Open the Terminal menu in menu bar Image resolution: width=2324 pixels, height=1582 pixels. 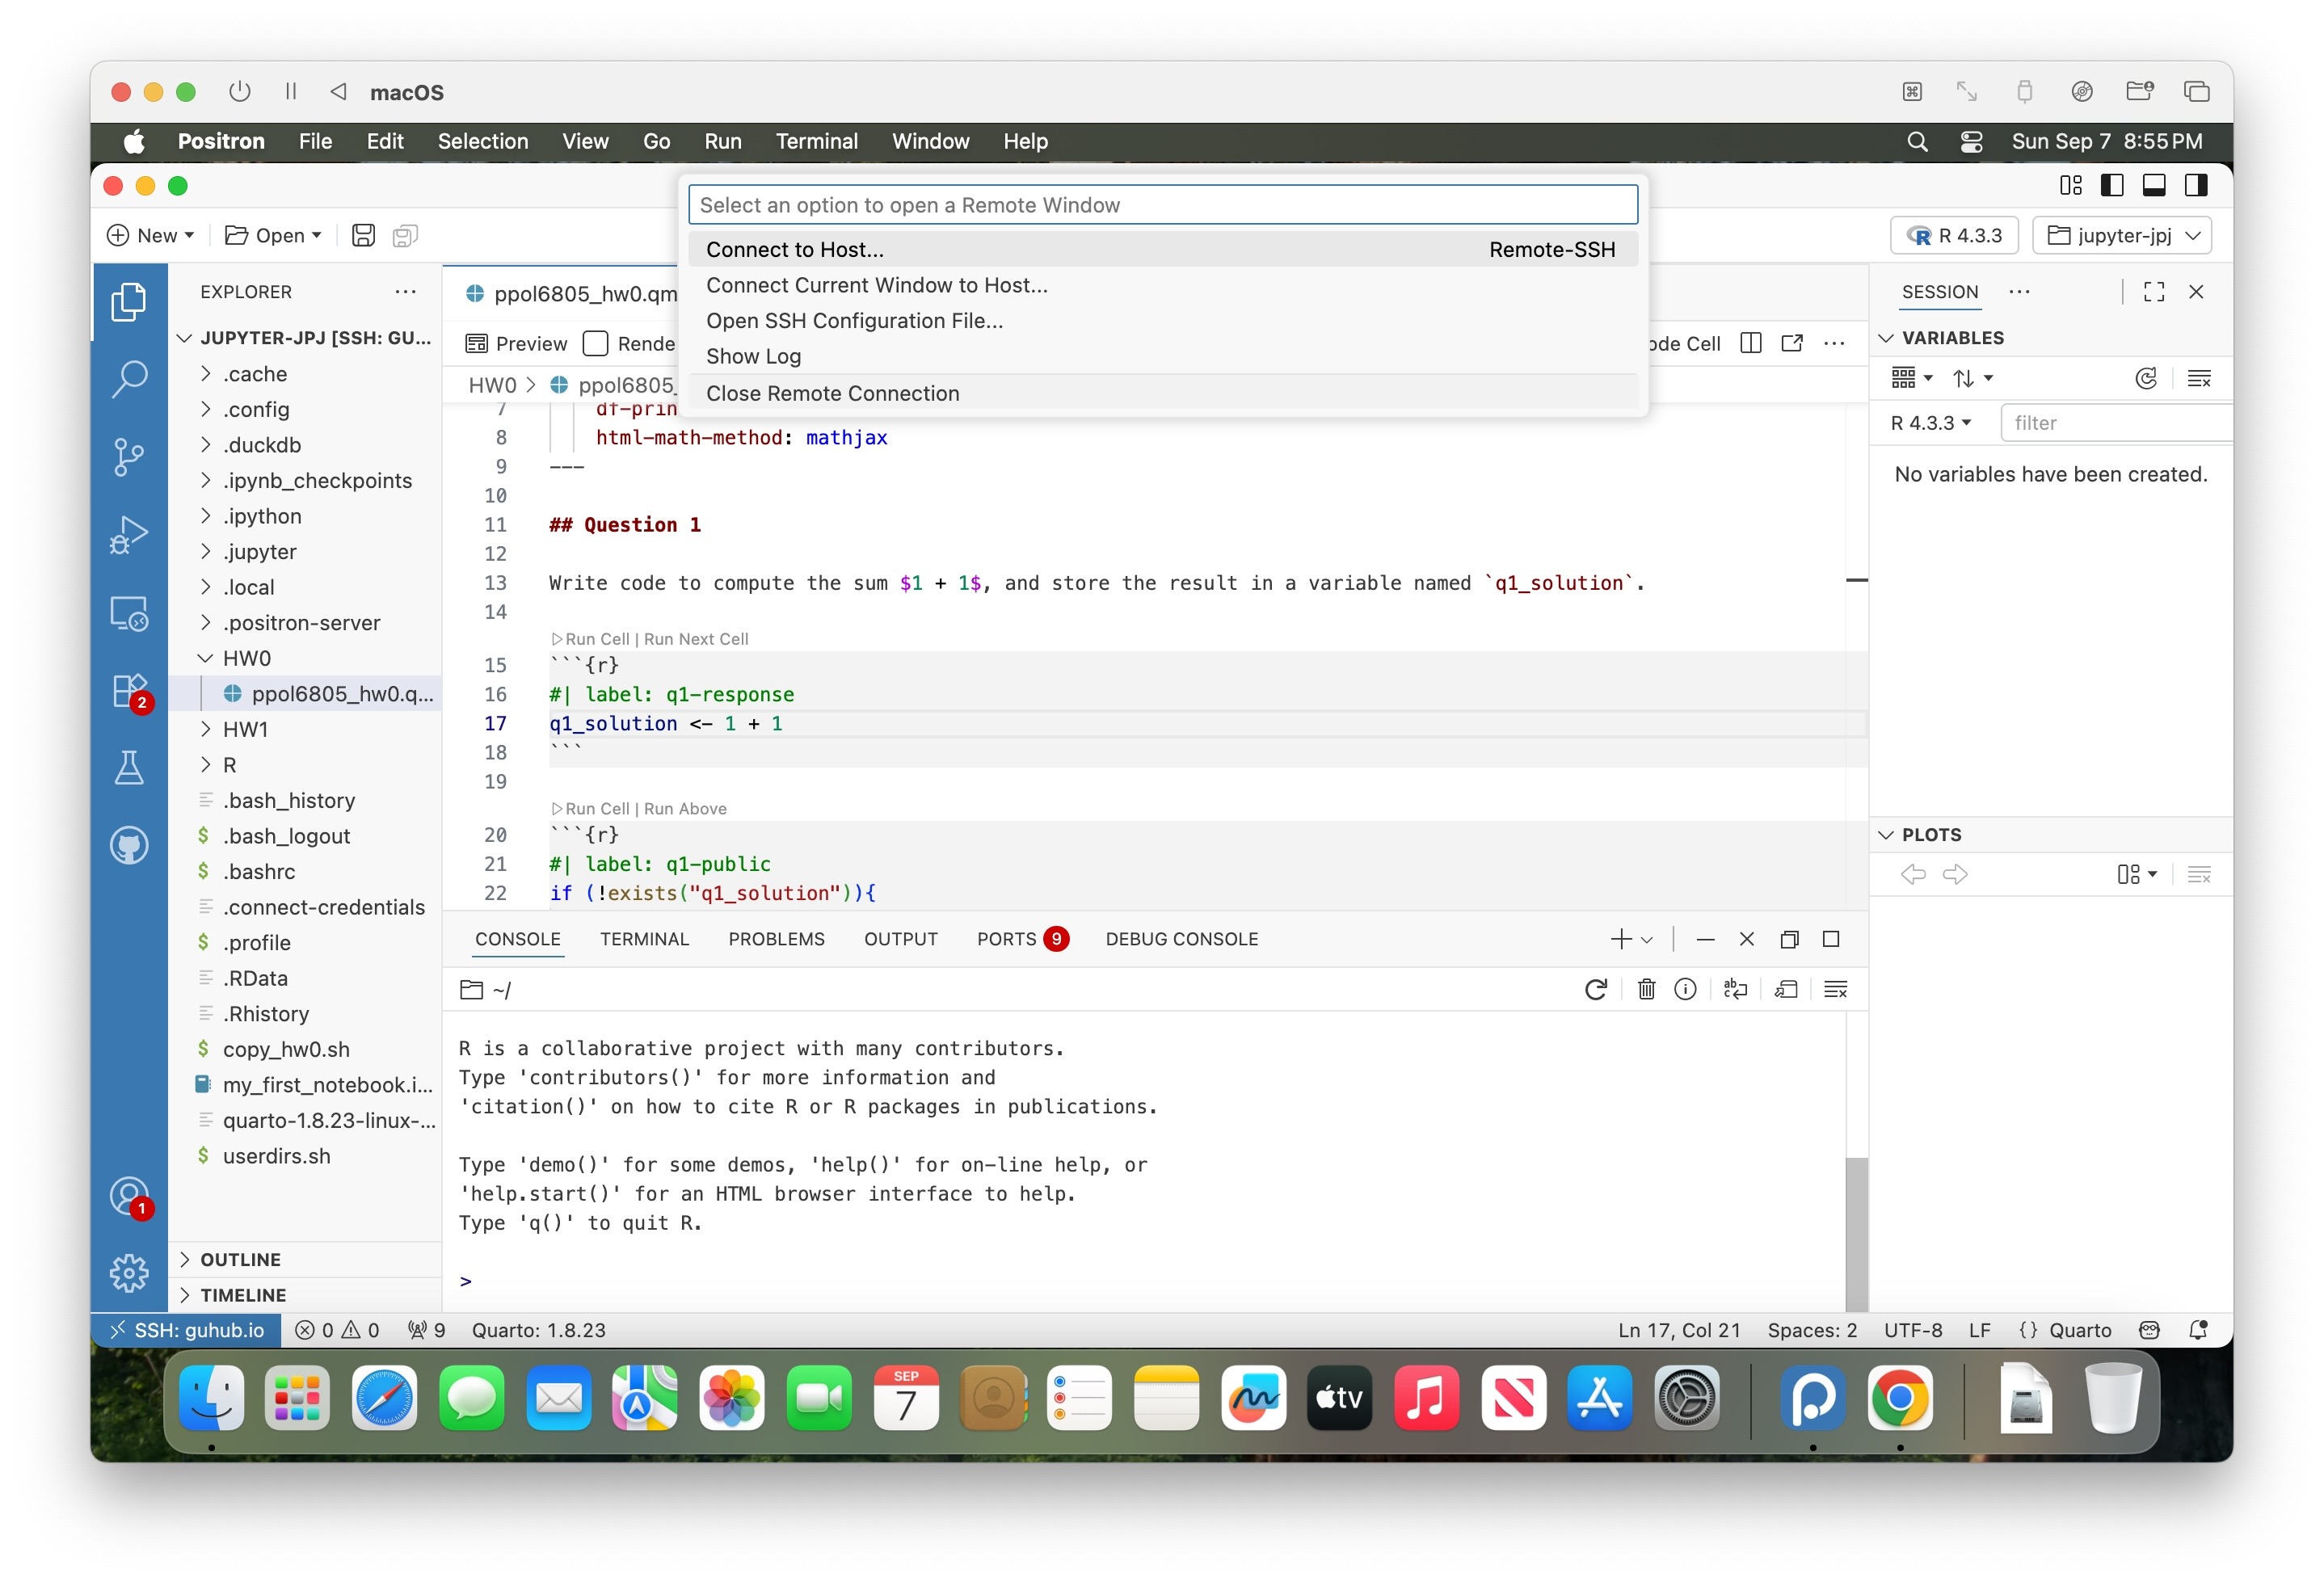tap(817, 141)
